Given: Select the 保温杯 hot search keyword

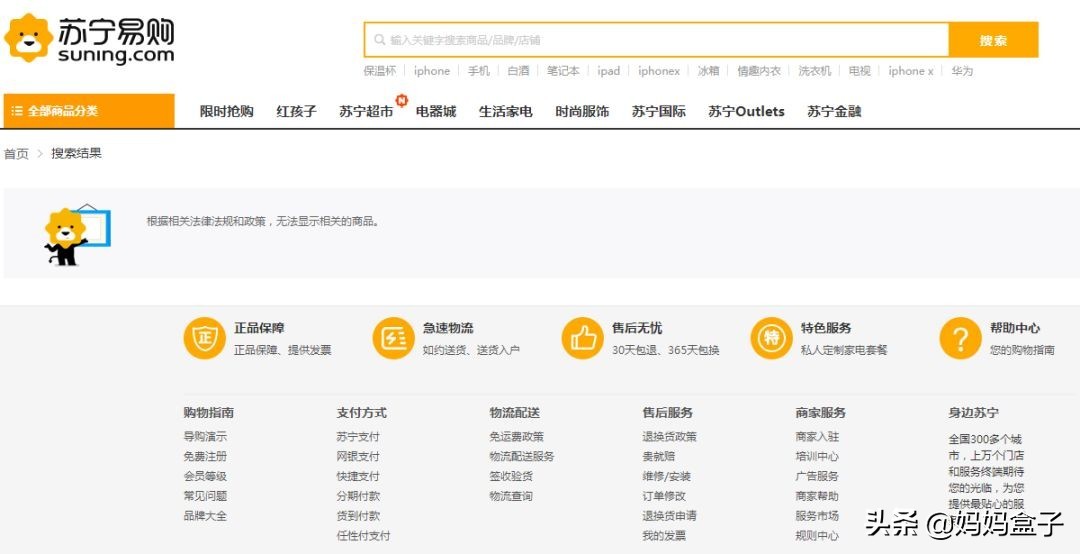Looking at the screenshot, I should 380,71.
